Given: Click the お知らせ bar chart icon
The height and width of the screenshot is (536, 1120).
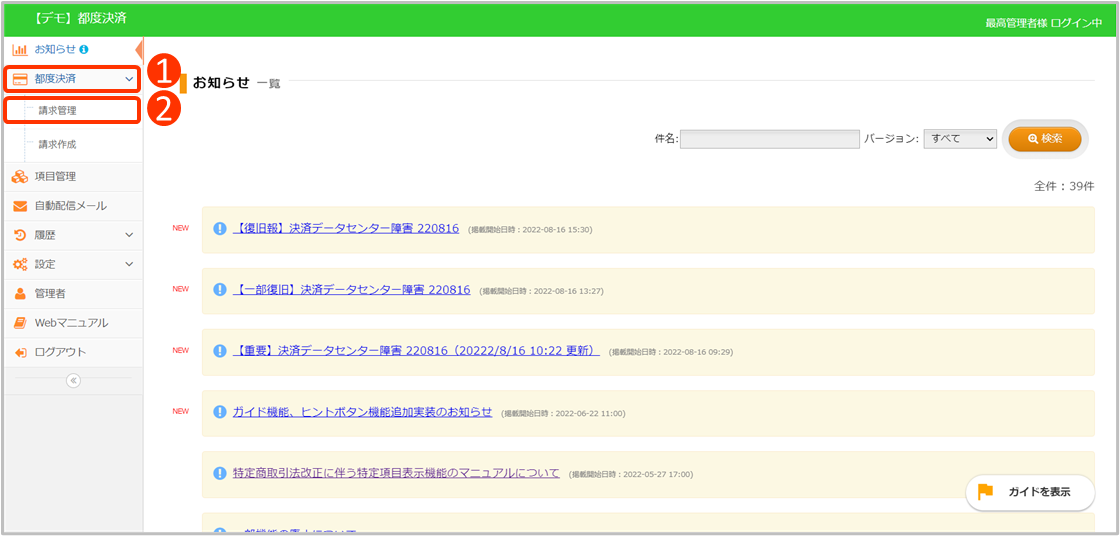Looking at the screenshot, I should pyautogui.click(x=20, y=49).
